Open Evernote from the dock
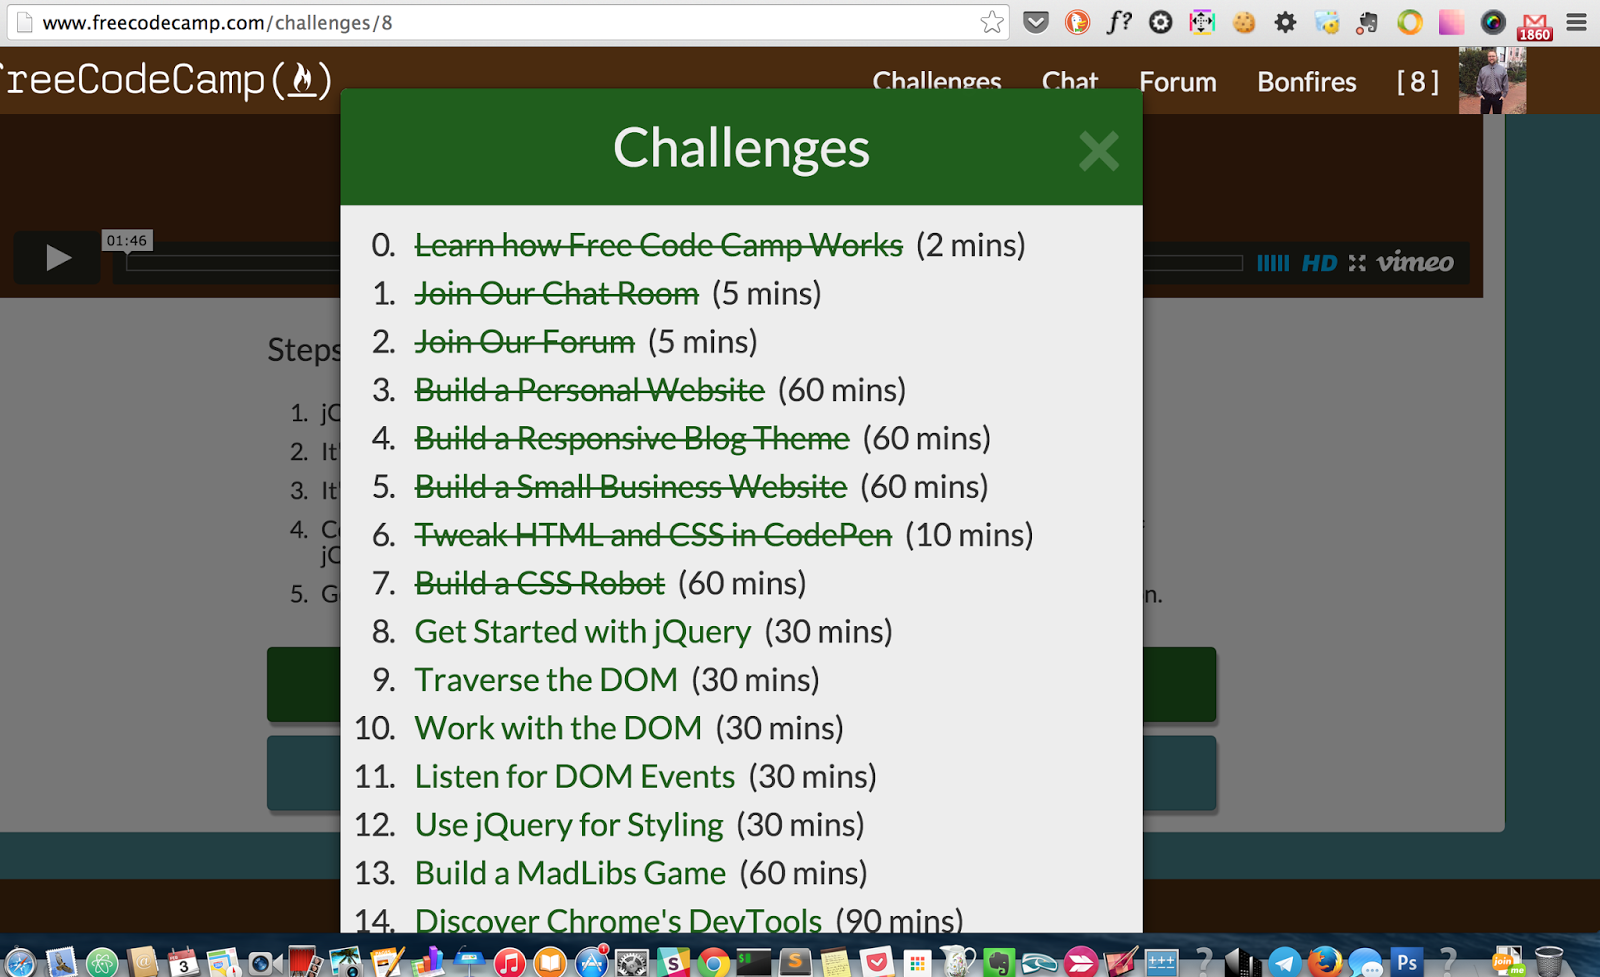 click(x=999, y=963)
